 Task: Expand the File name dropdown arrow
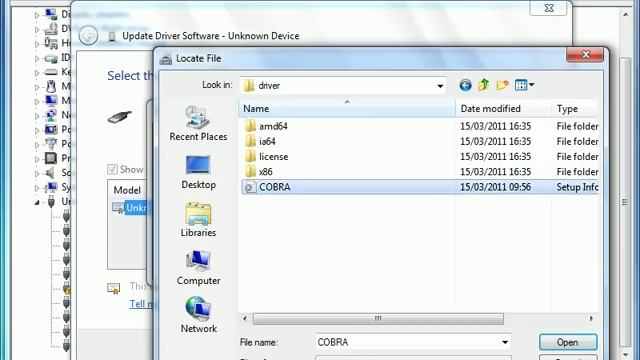(505, 342)
